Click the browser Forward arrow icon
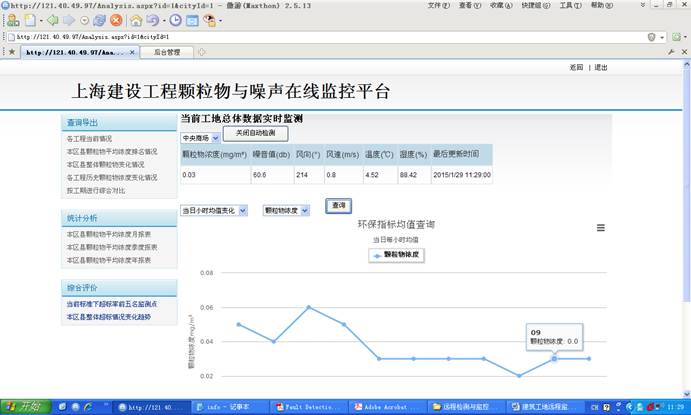 tap(68, 19)
